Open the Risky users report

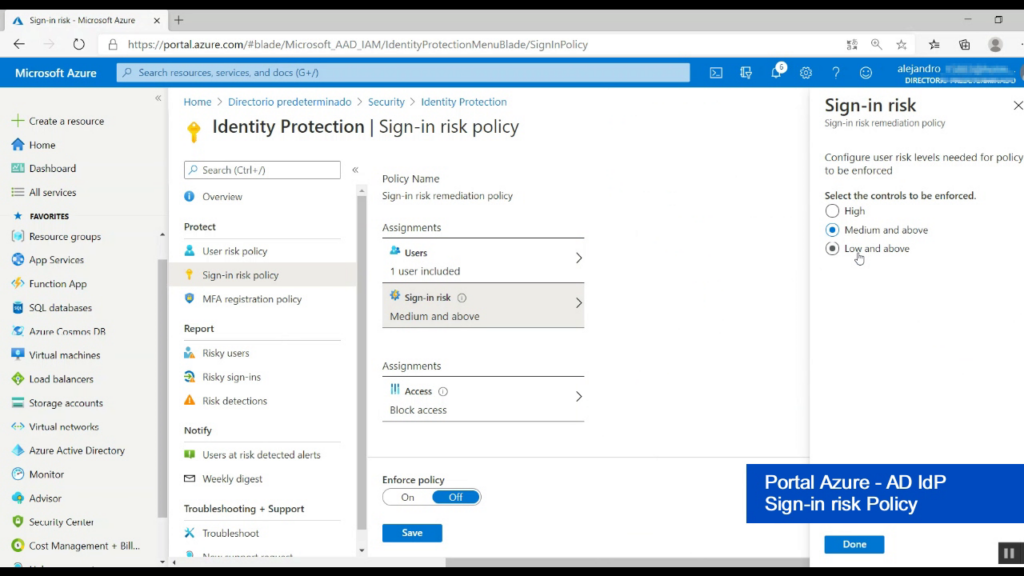point(225,353)
